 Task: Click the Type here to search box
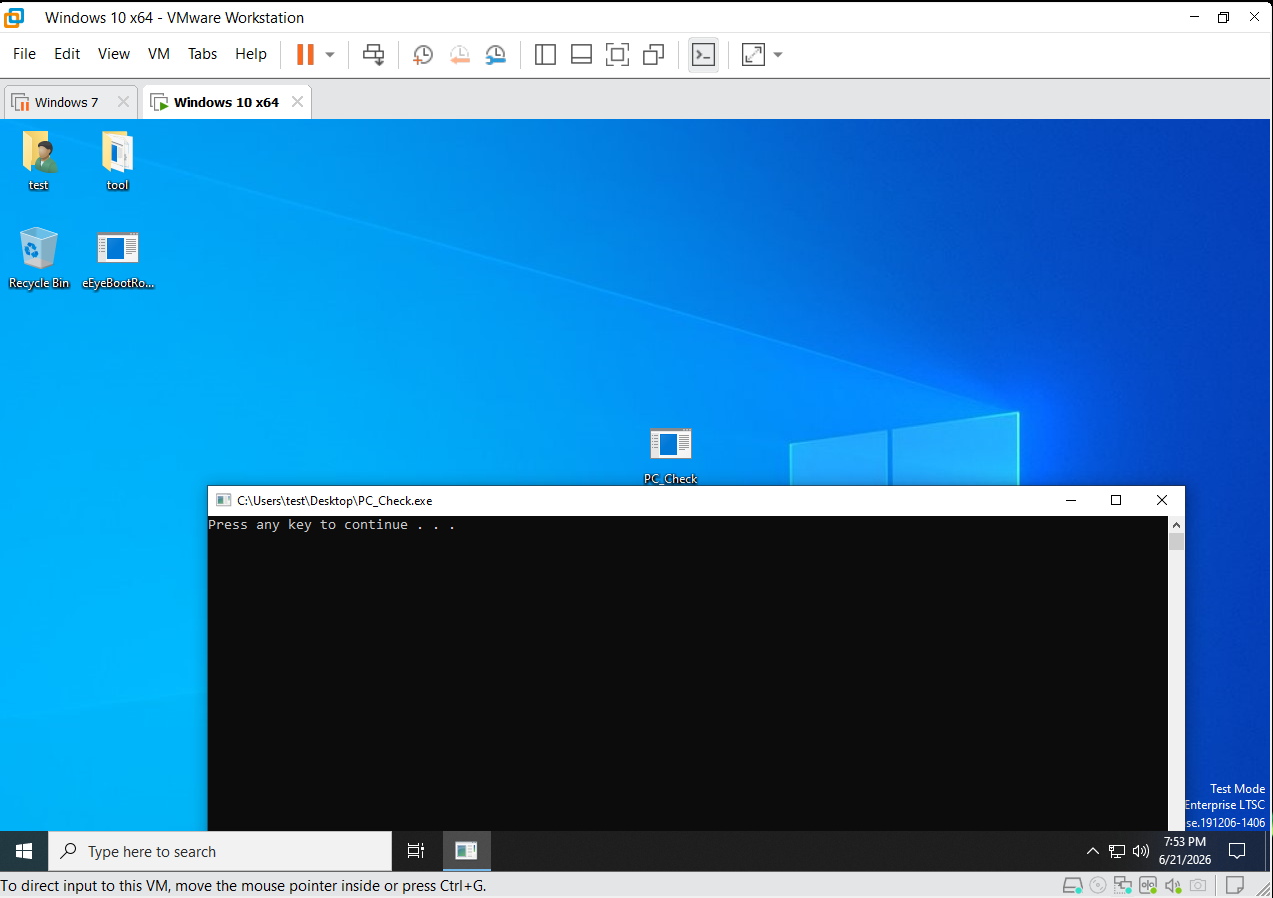pyautogui.click(x=220, y=851)
